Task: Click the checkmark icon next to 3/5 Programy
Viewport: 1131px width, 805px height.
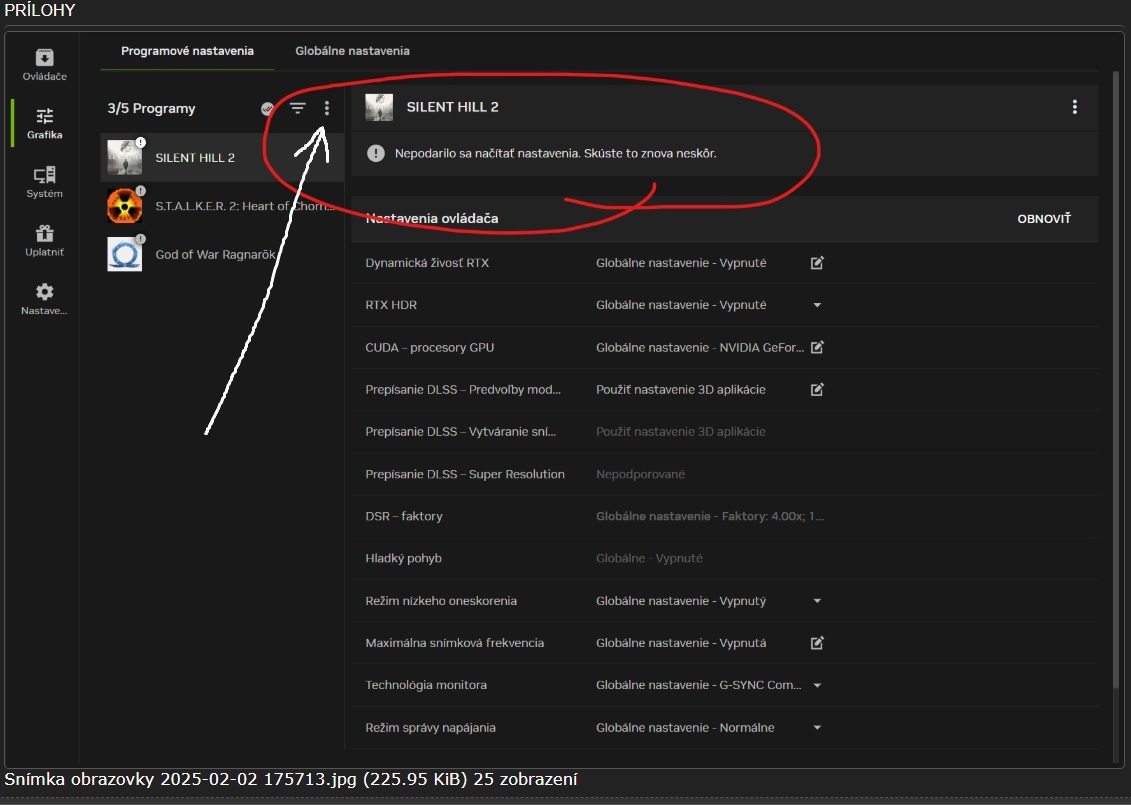Action: tap(268, 108)
